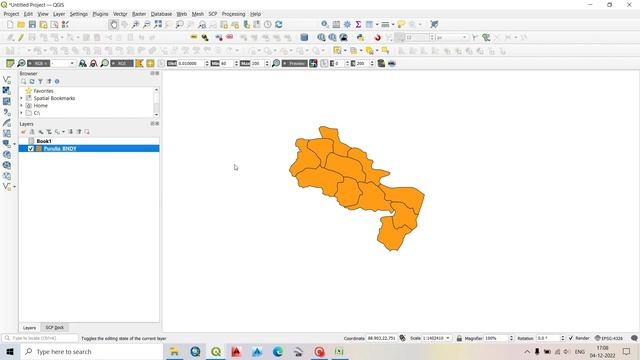Open the dropdown beside the sidebar virtual layer icon
This screenshot has height=360, width=640.
(15, 187)
